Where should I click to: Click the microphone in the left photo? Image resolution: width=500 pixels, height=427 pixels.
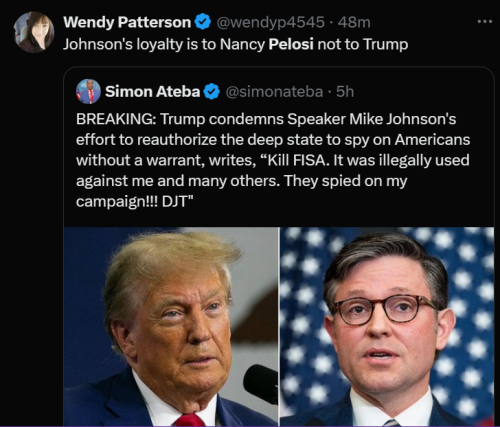(261, 384)
